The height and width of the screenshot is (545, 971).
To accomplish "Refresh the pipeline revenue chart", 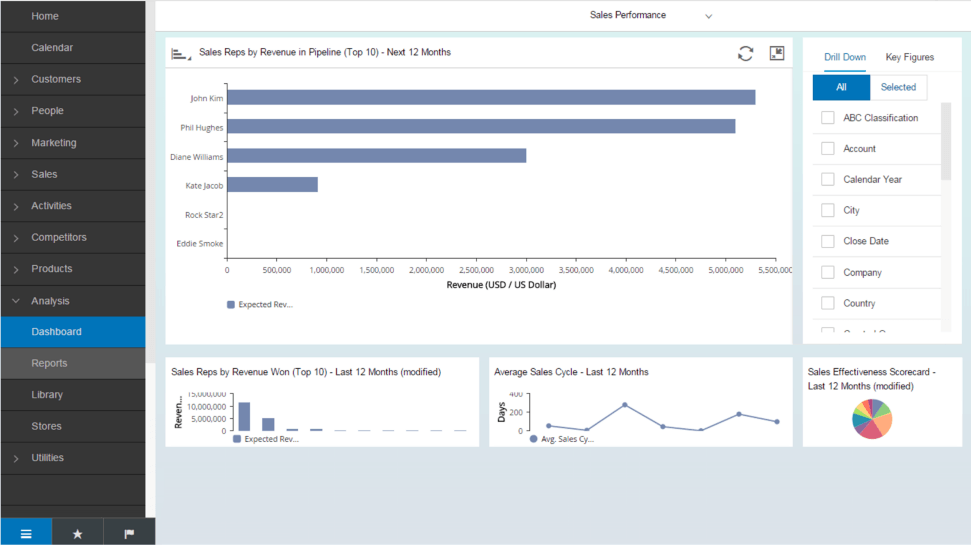I will [x=746, y=54].
